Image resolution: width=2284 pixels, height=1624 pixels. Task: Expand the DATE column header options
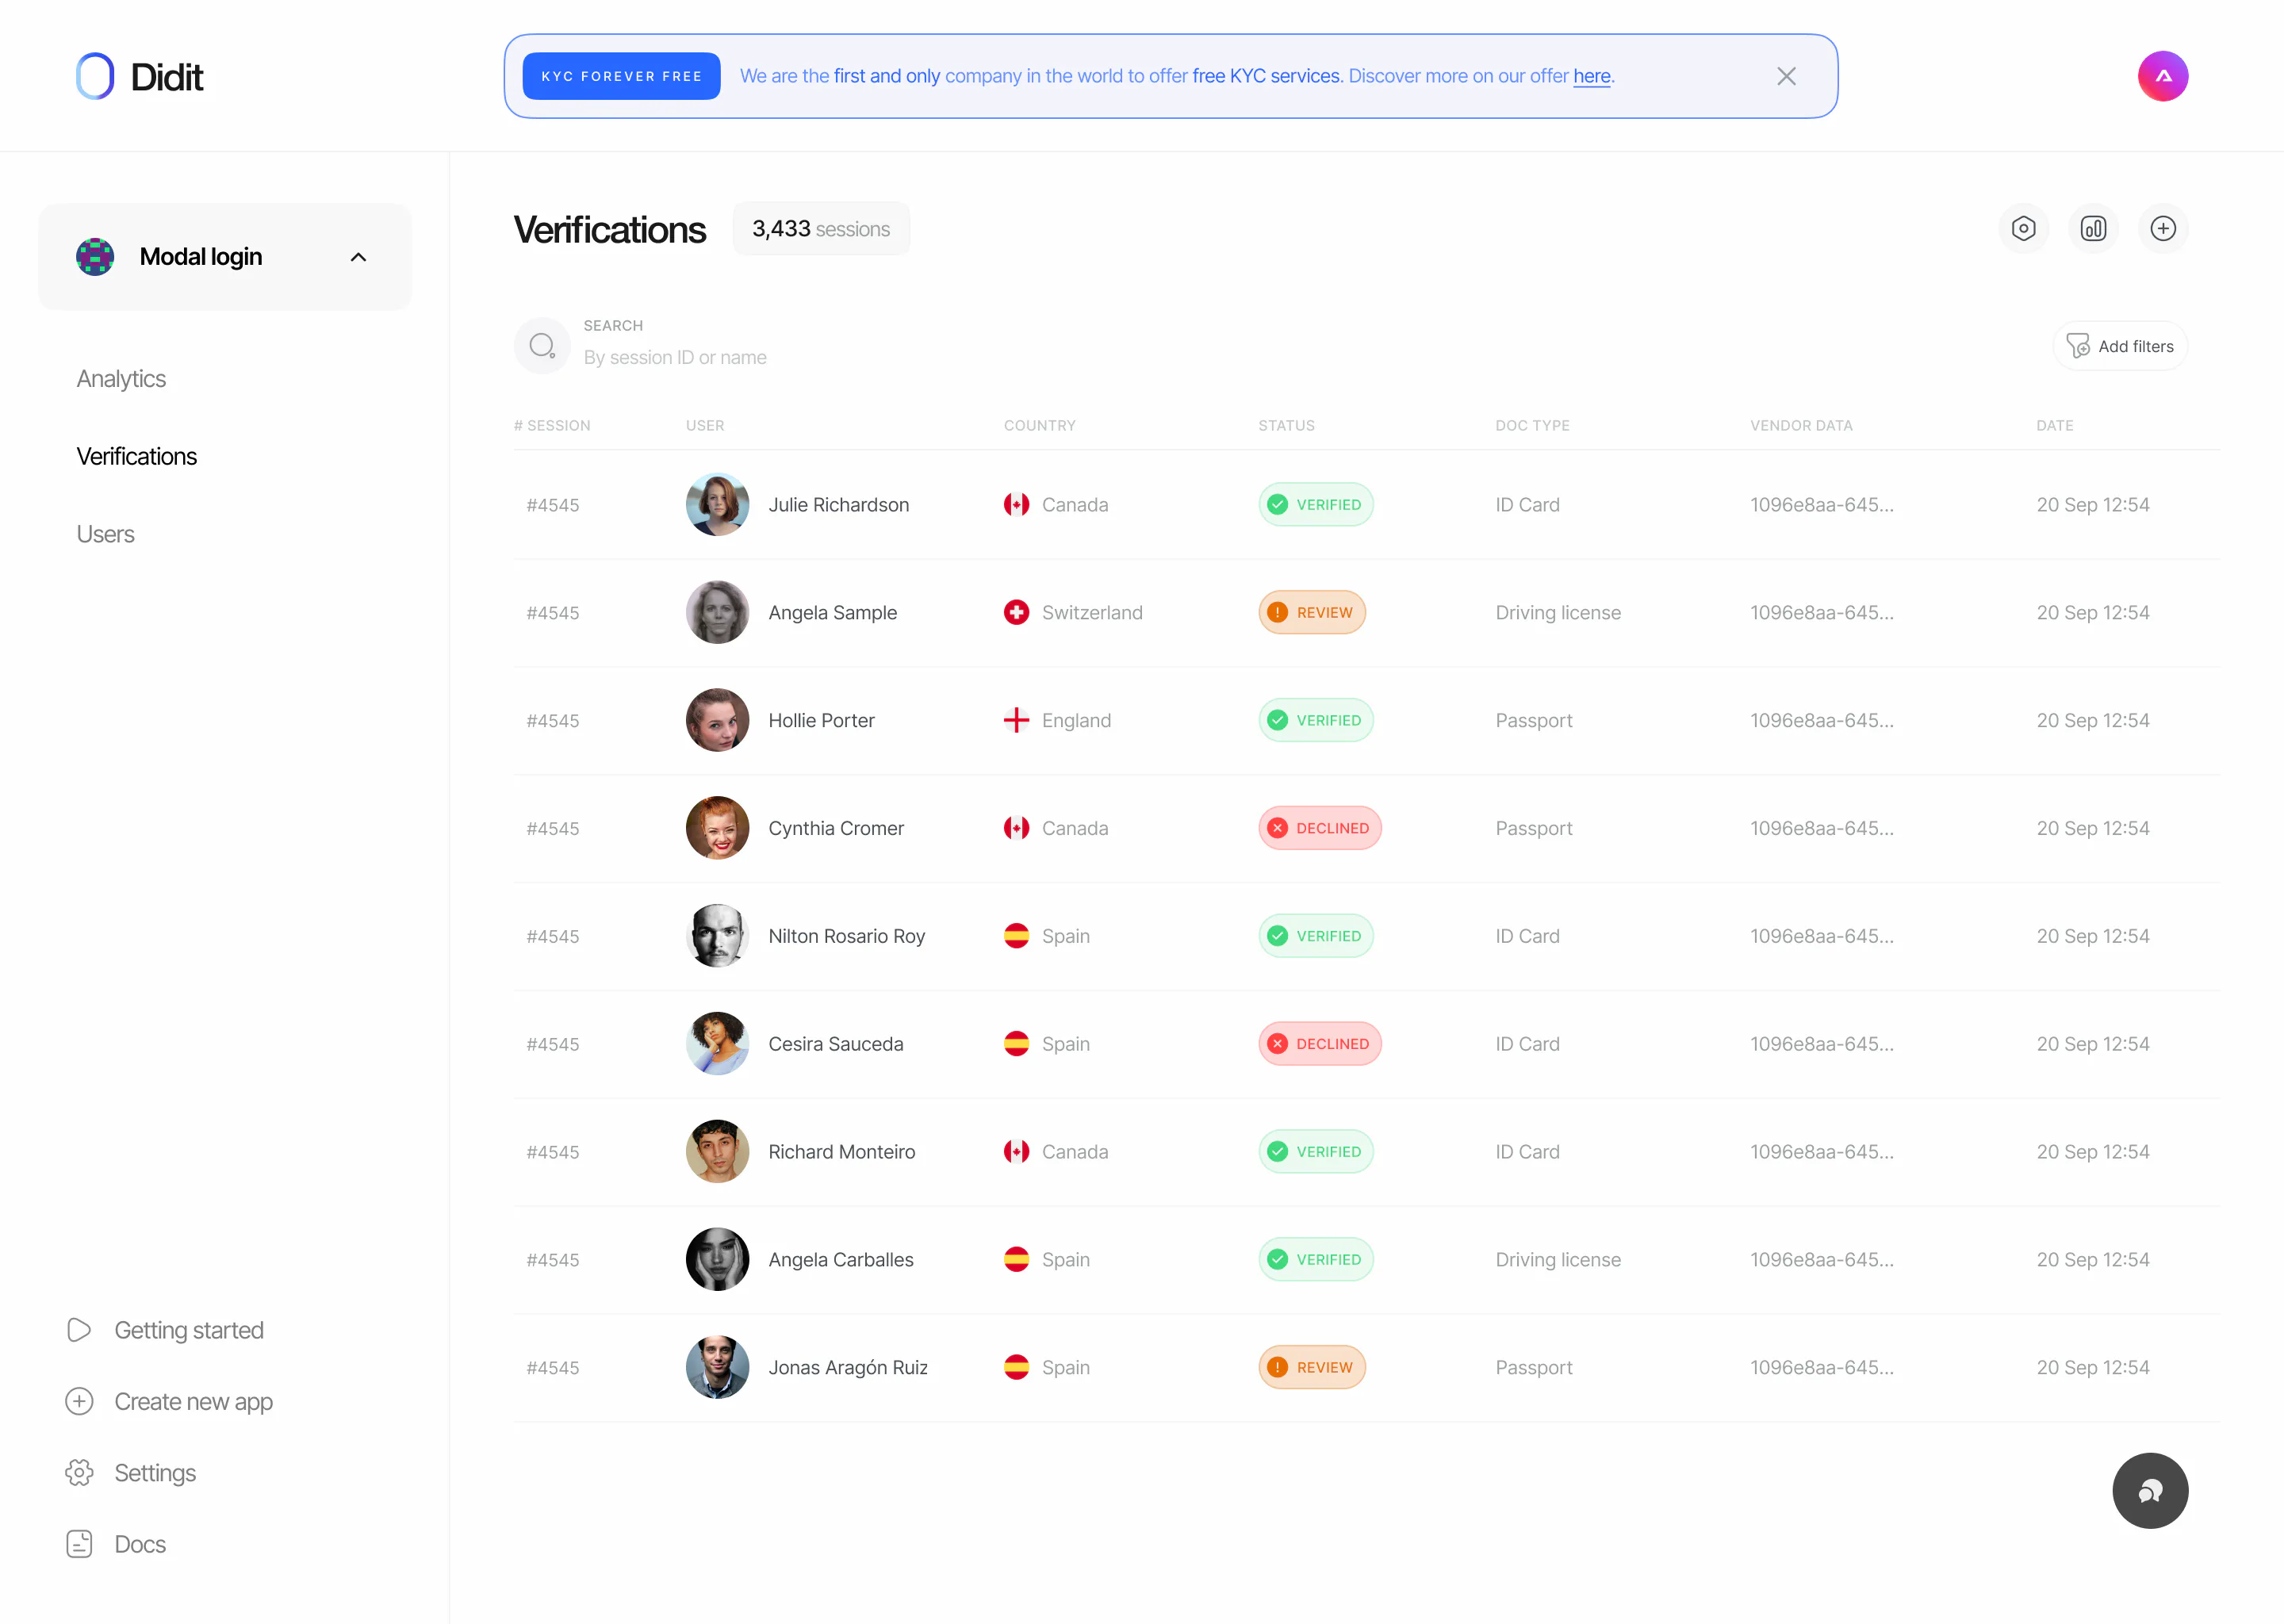(x=2055, y=425)
